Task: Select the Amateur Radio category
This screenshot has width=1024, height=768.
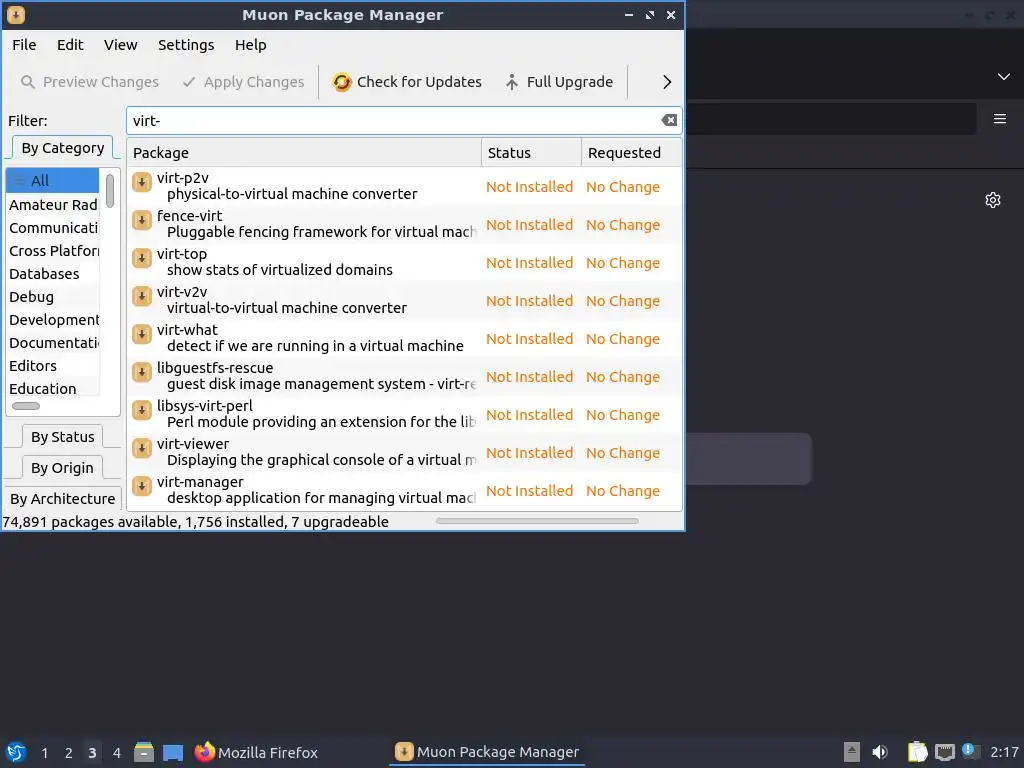Action: (x=52, y=205)
